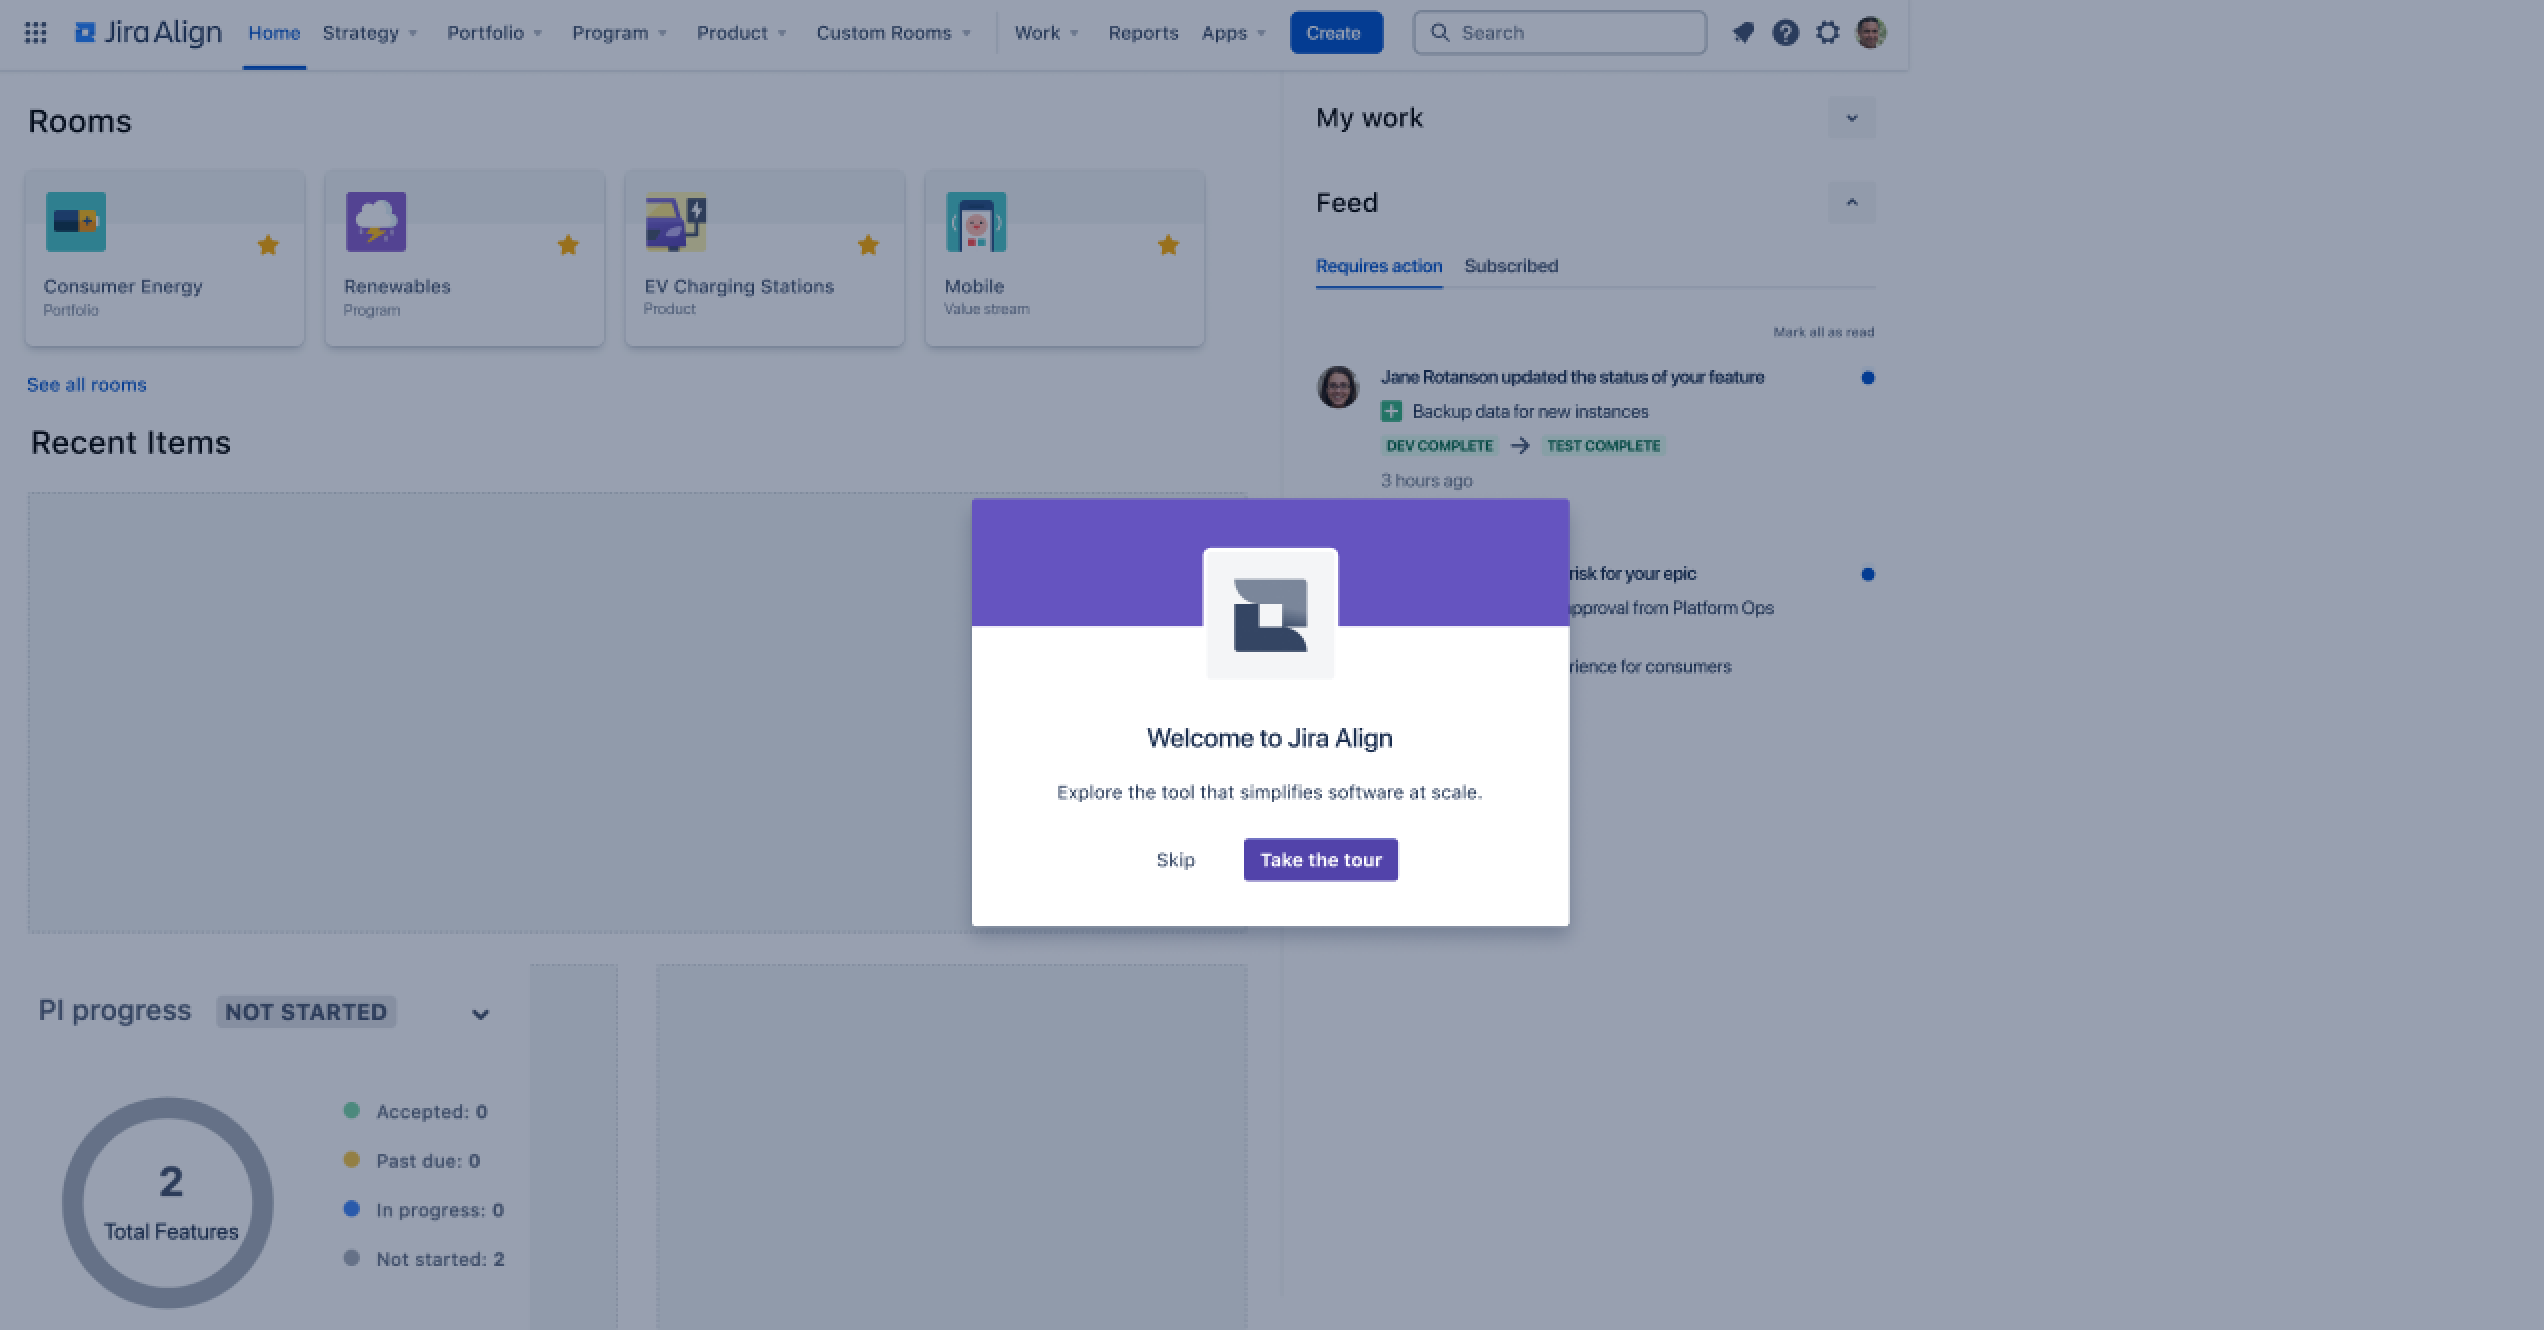Unfavorite the Mobile room star
The width and height of the screenshot is (2544, 1330).
[x=1168, y=245]
